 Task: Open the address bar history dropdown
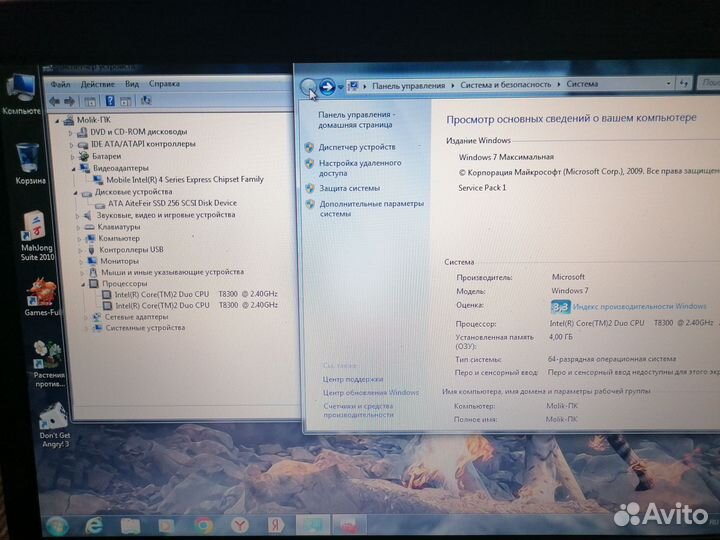pos(669,84)
